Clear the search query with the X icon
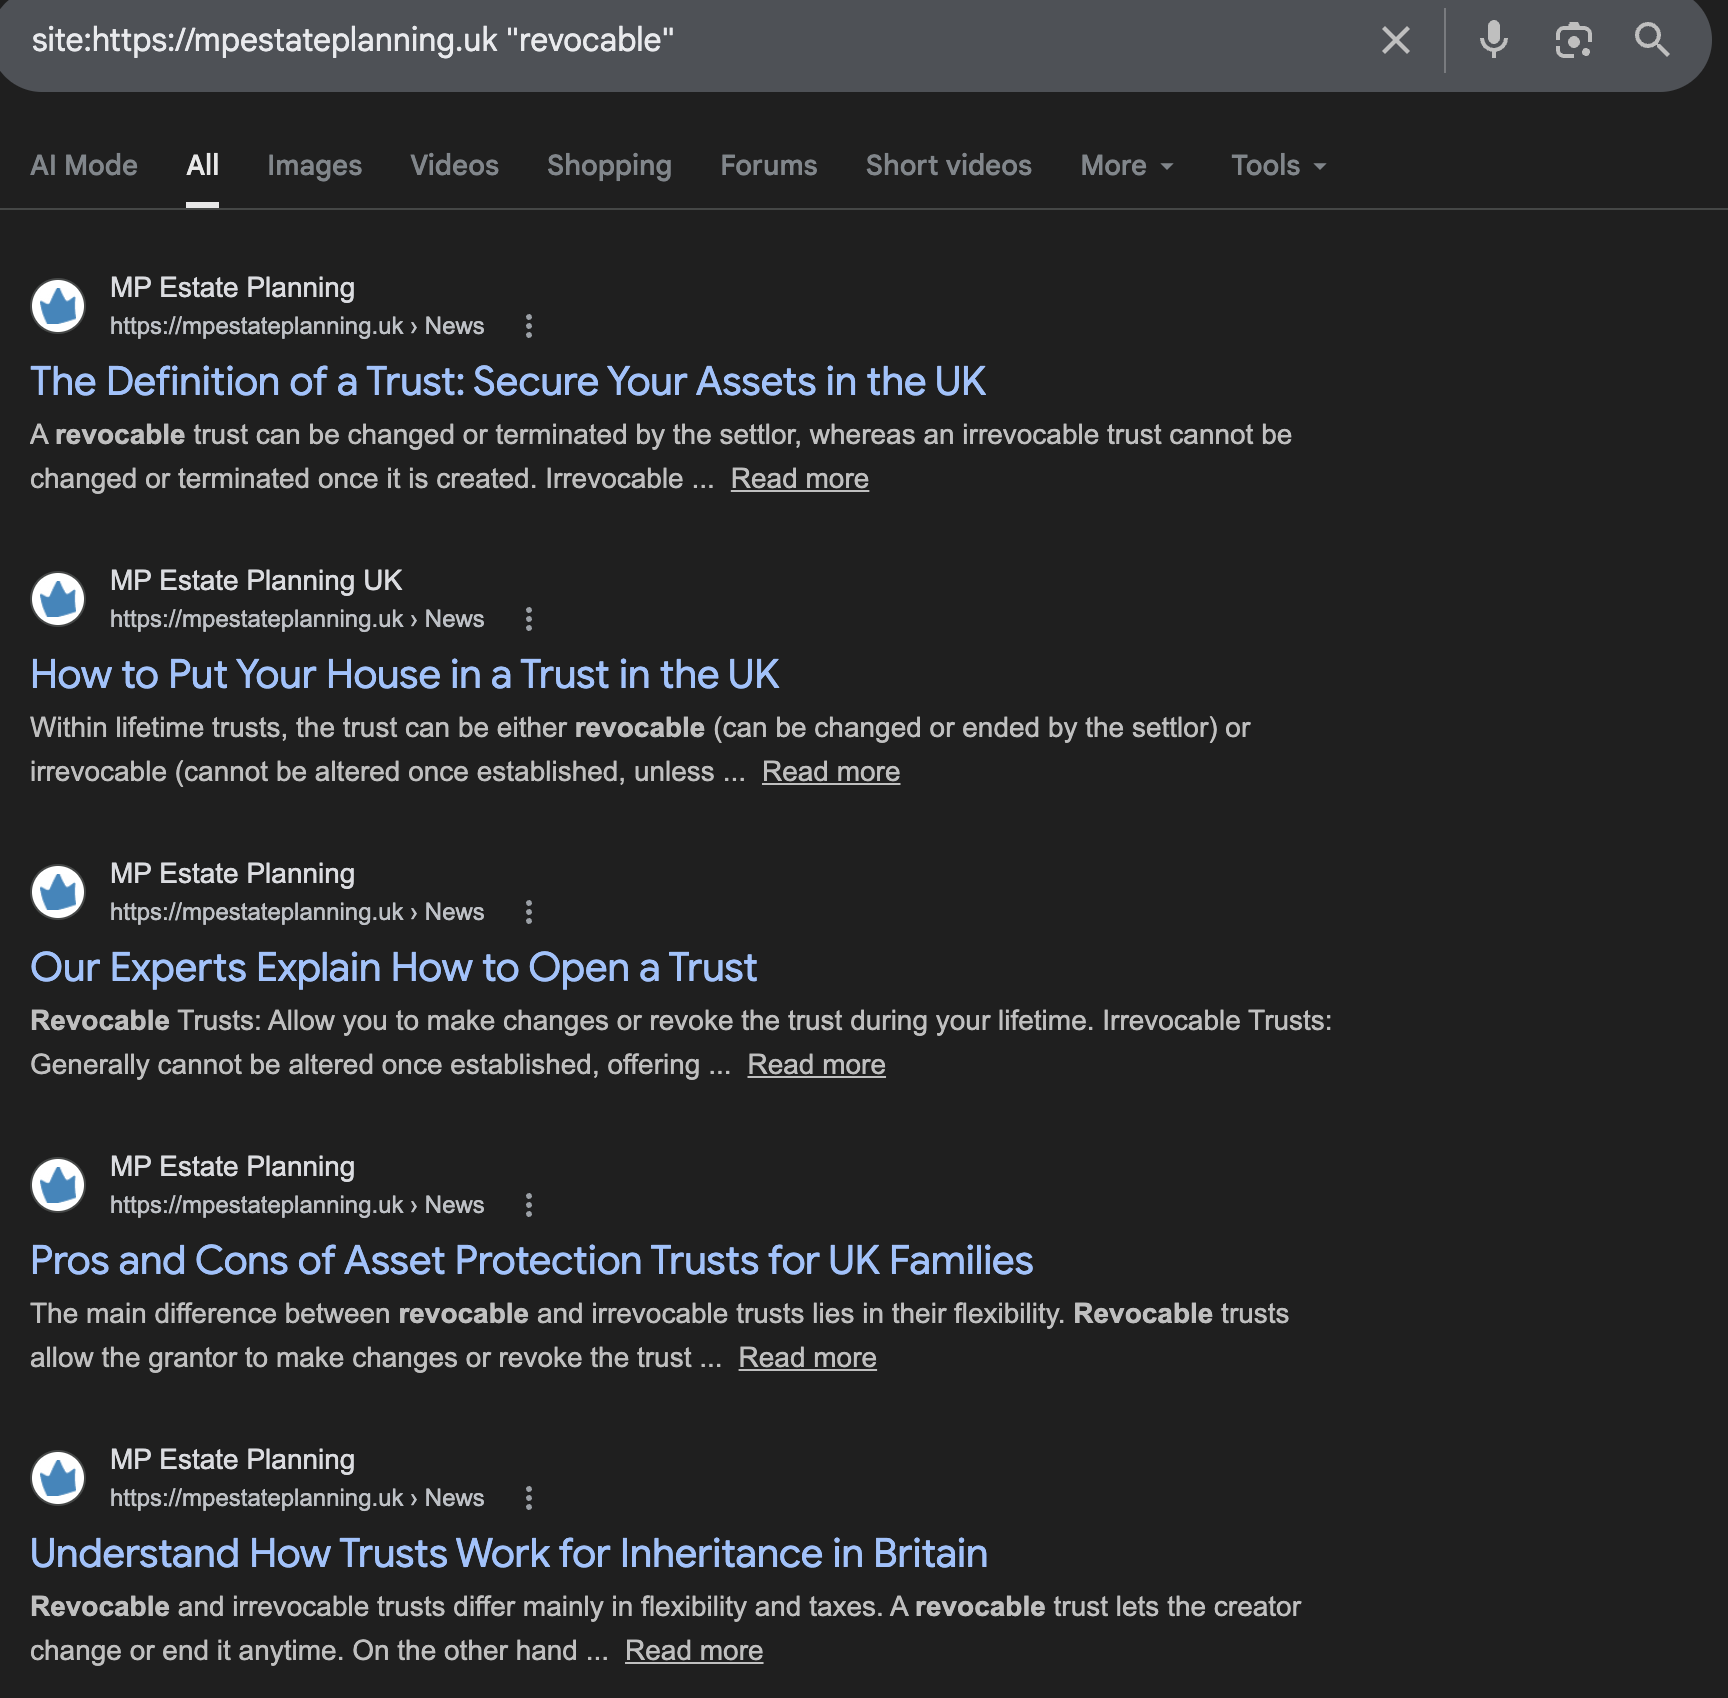Viewport: 1728px width, 1698px height. coord(1395,41)
